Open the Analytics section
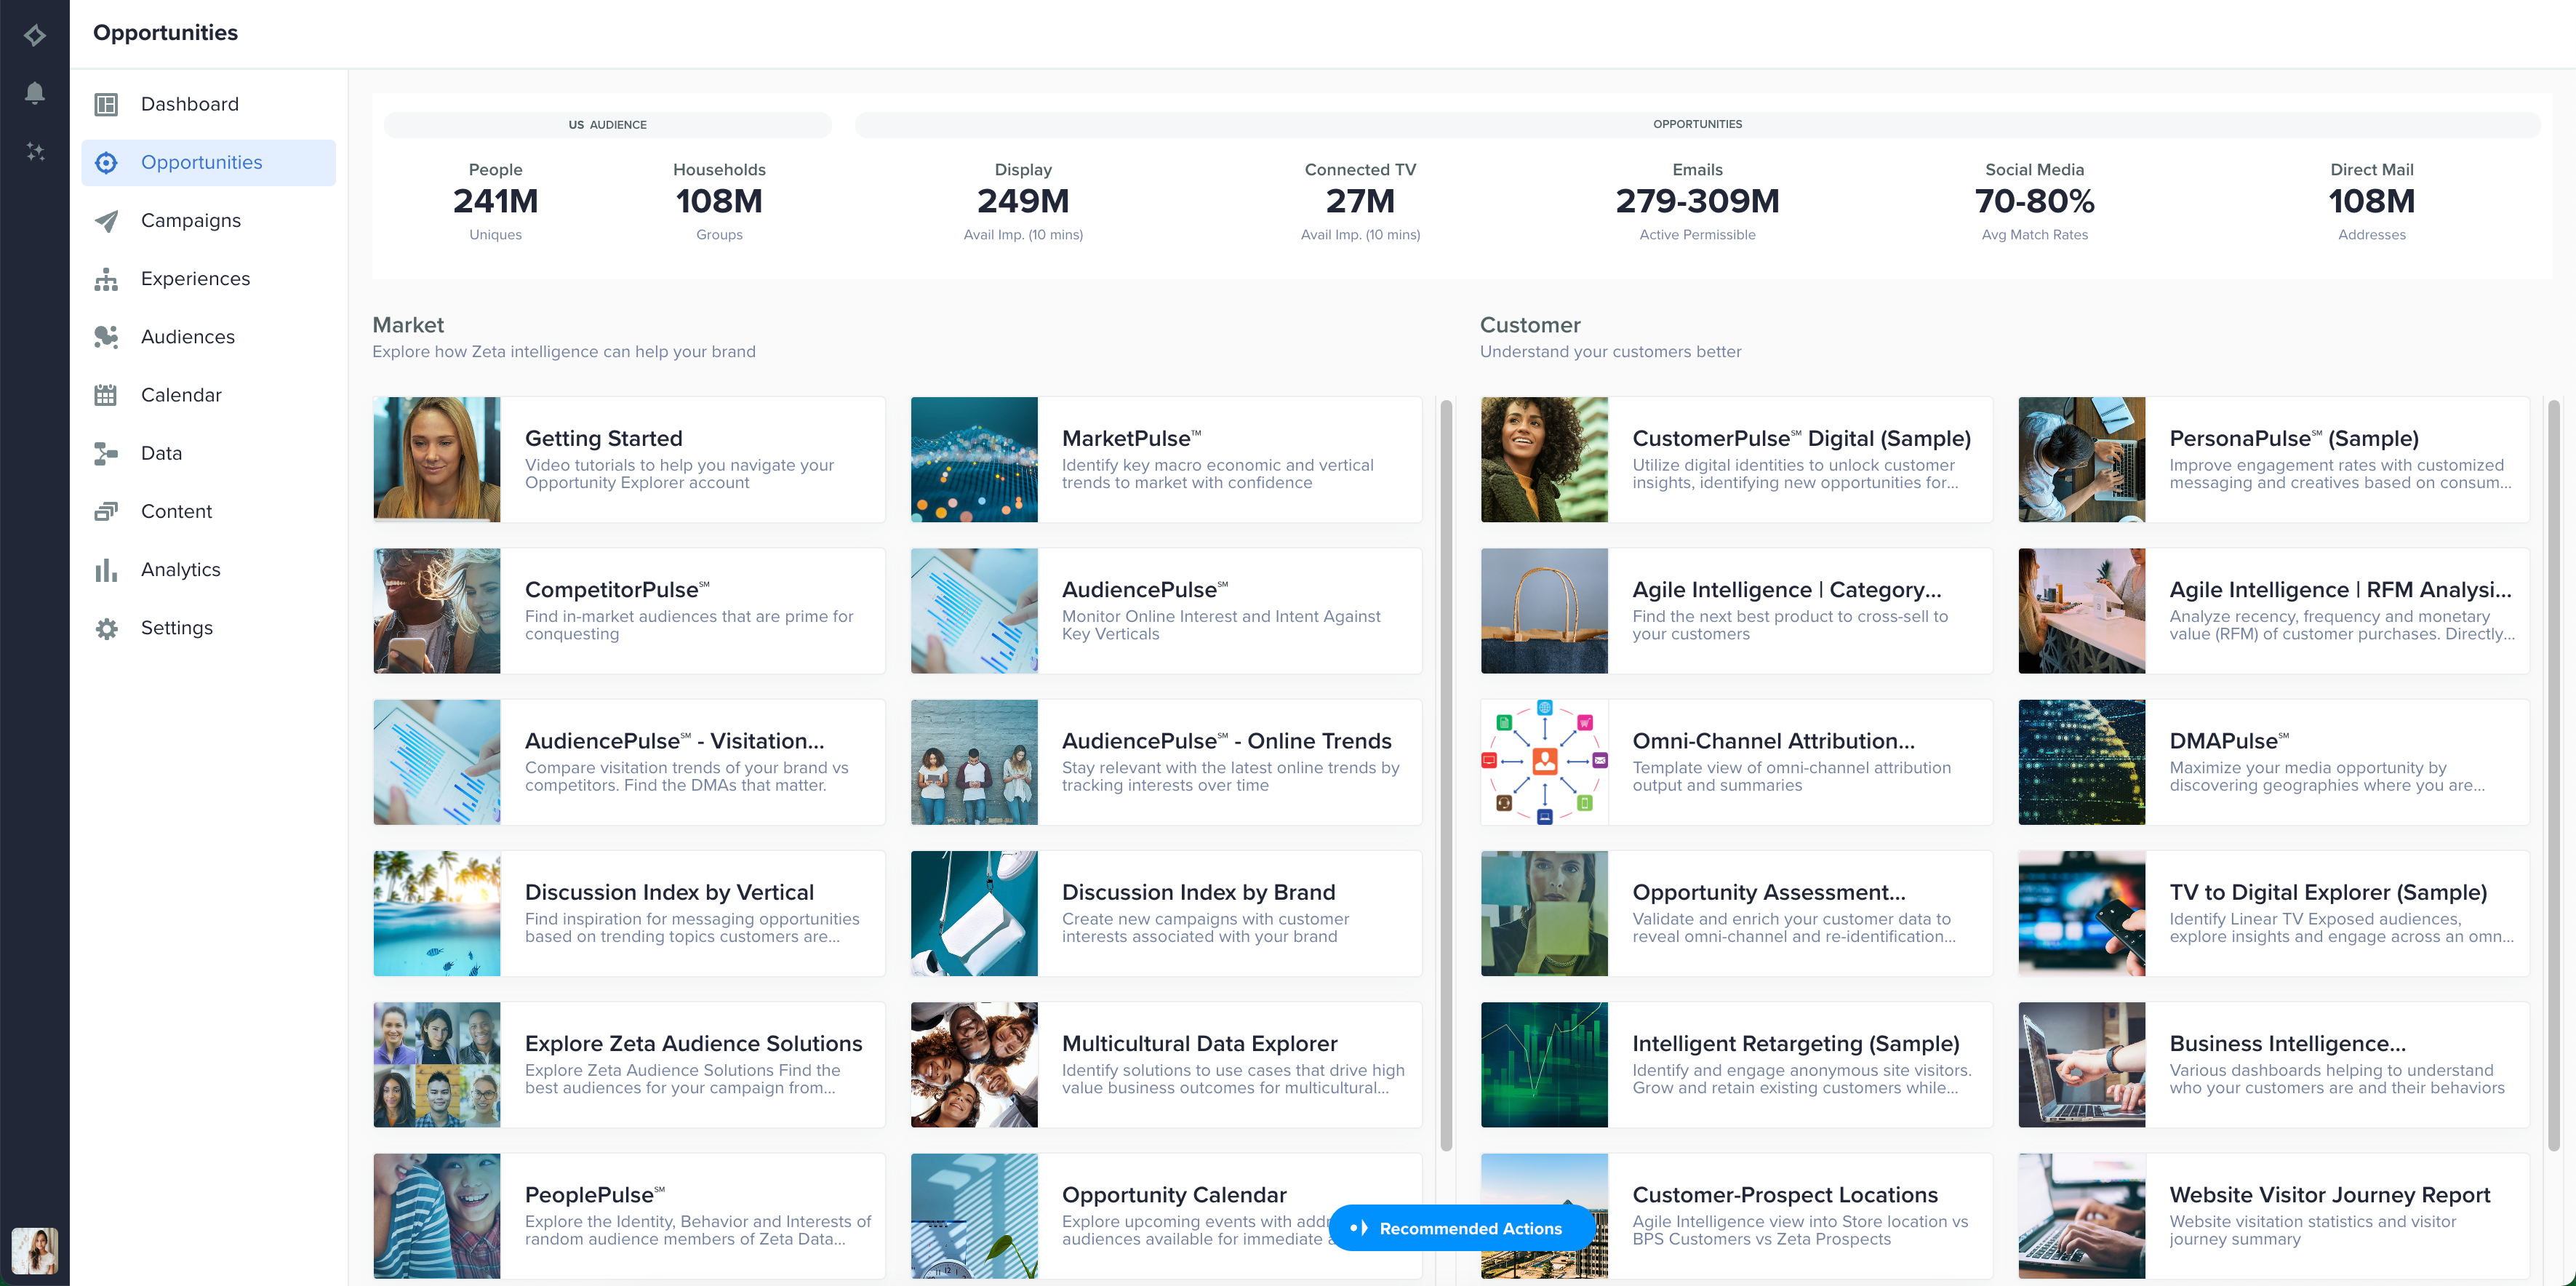The height and width of the screenshot is (1286, 2576). coord(209,569)
